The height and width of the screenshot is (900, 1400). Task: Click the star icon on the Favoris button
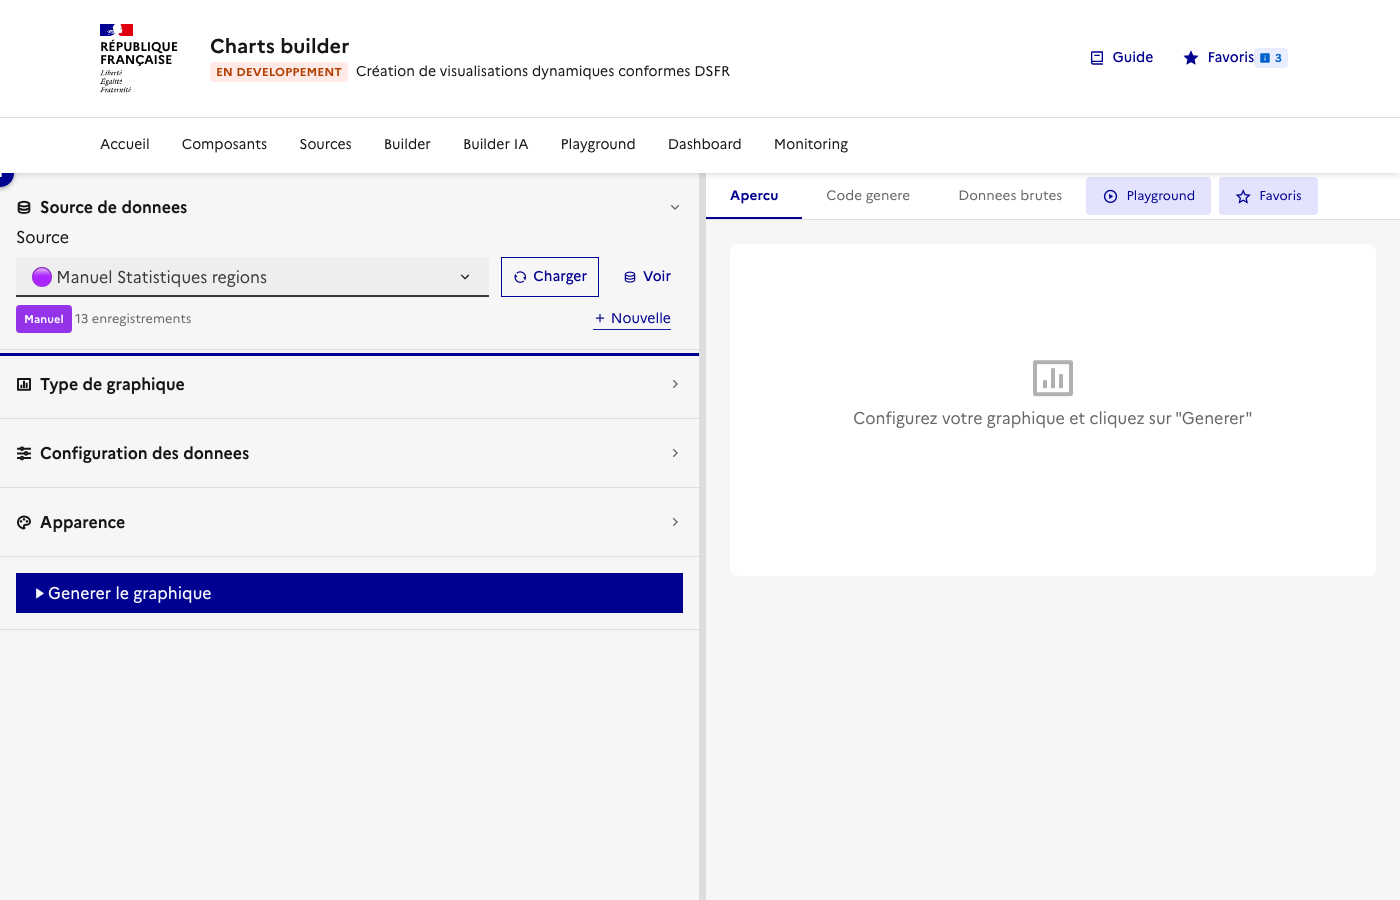[1190, 57]
